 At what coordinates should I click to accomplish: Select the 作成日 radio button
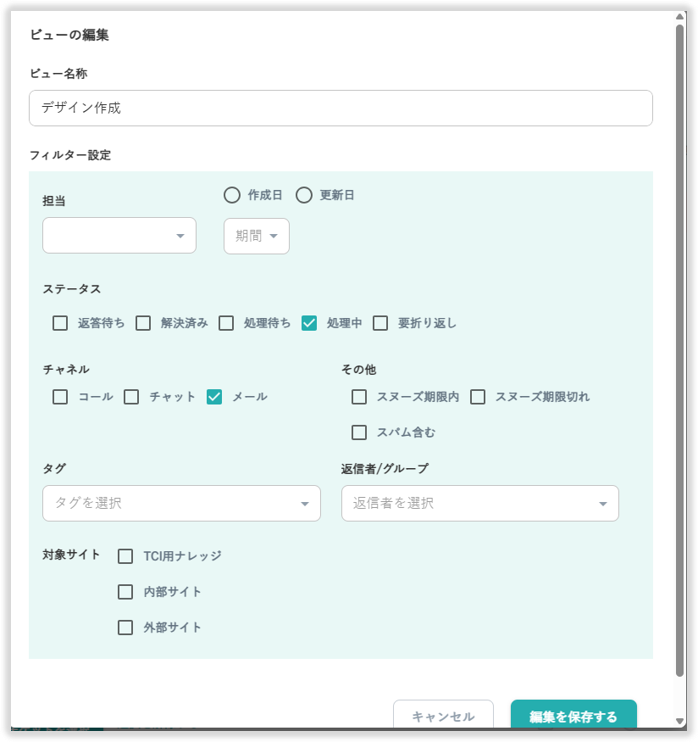[232, 195]
